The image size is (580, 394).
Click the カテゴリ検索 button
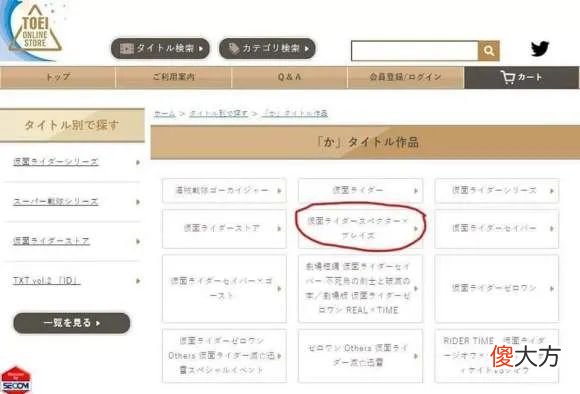click(x=267, y=48)
